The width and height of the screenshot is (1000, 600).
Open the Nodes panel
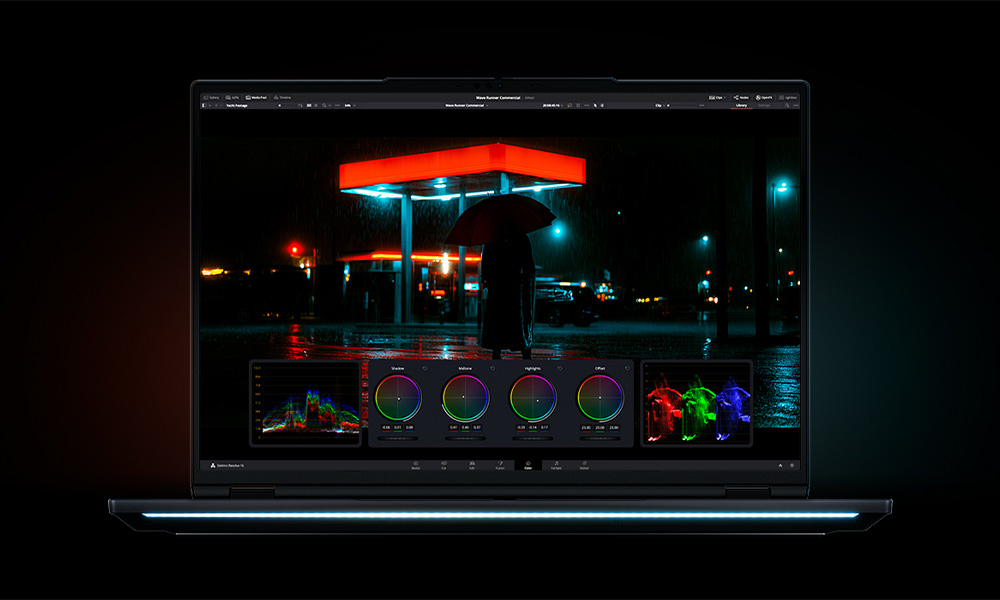click(741, 98)
